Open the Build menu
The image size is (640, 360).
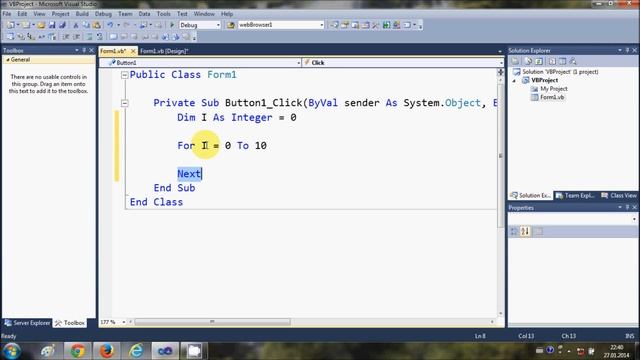82,14
